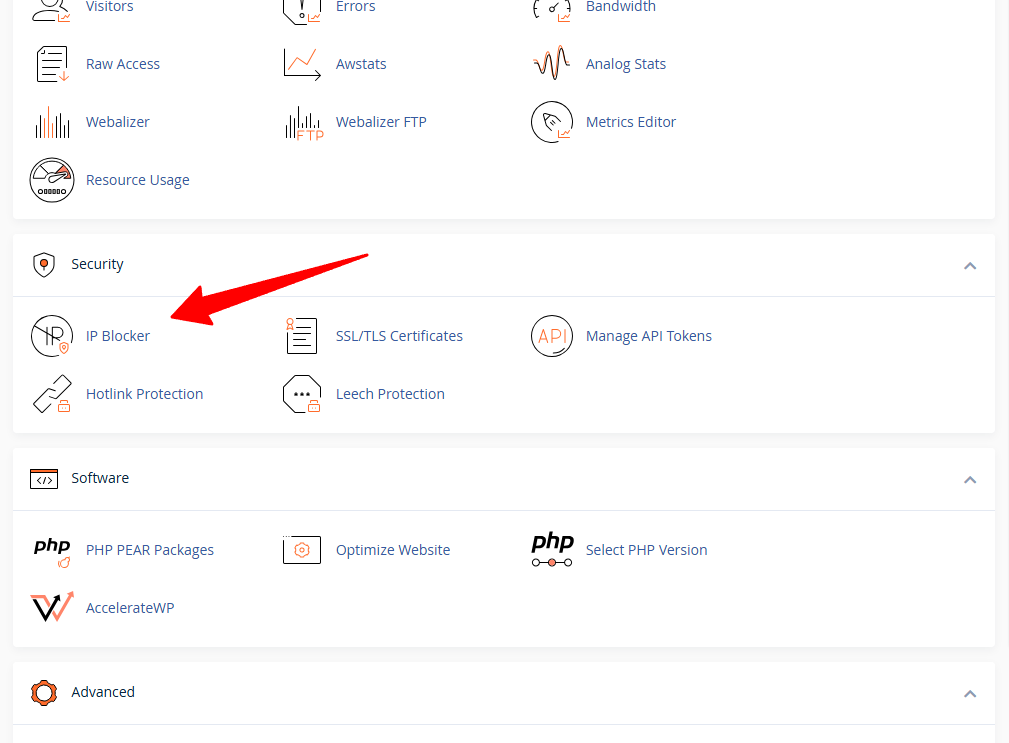
Task: Collapse the Security section chevron
Action: (x=970, y=266)
